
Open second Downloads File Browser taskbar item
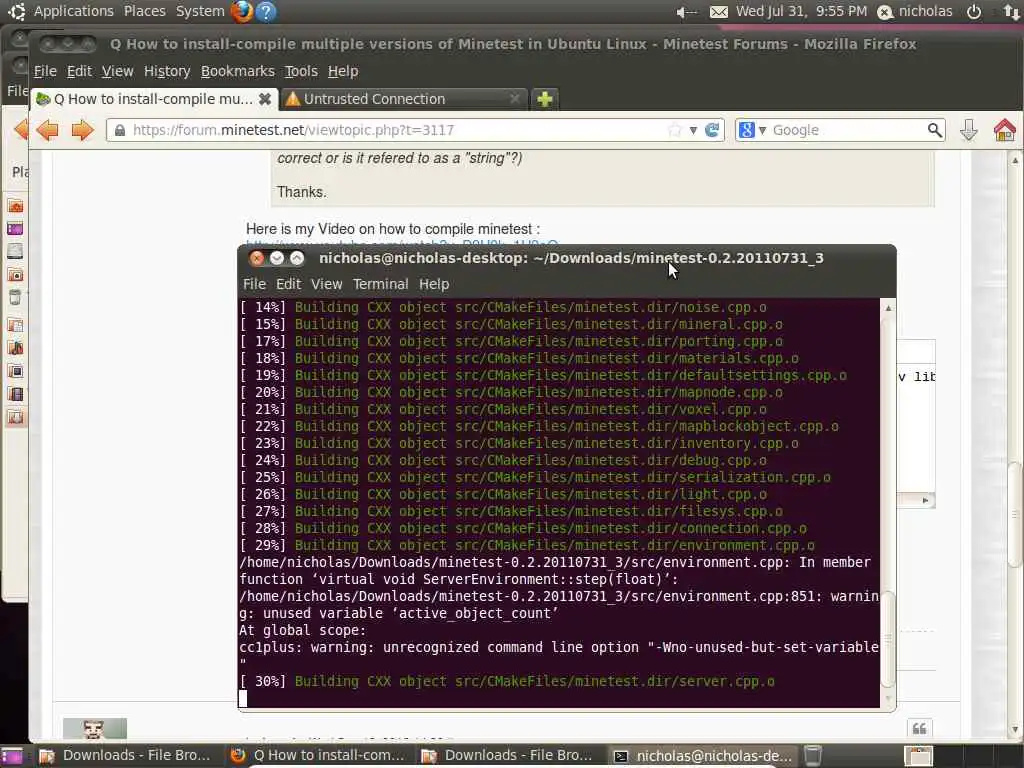click(507, 756)
